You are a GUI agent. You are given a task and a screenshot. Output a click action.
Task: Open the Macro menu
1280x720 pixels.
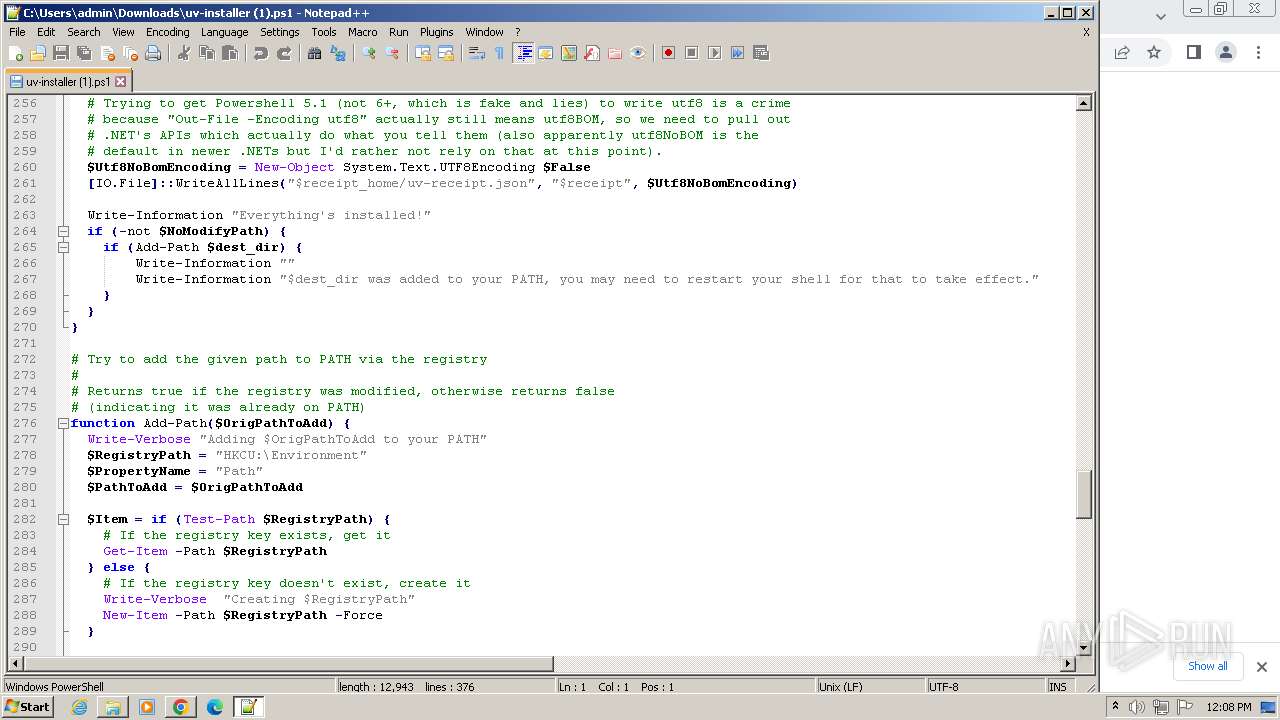363,32
